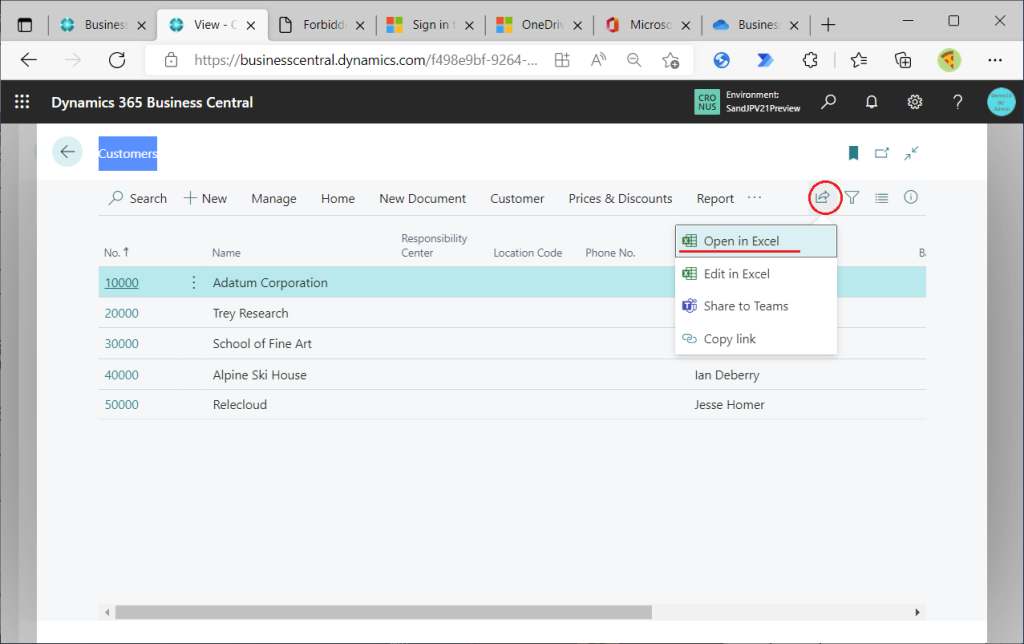Open help question mark icon
Screen dimensions: 1024x644
point(957,102)
